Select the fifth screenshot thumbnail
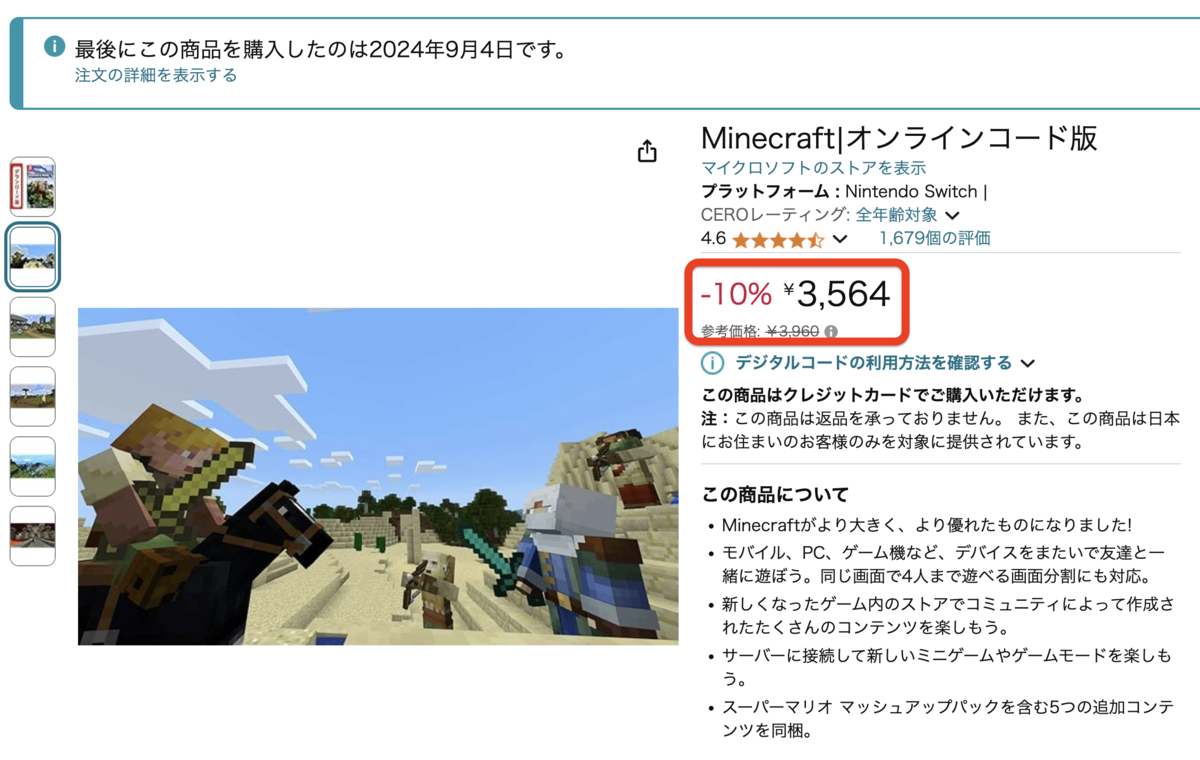Image resolution: width=1200 pixels, height=760 pixels. (x=33, y=466)
